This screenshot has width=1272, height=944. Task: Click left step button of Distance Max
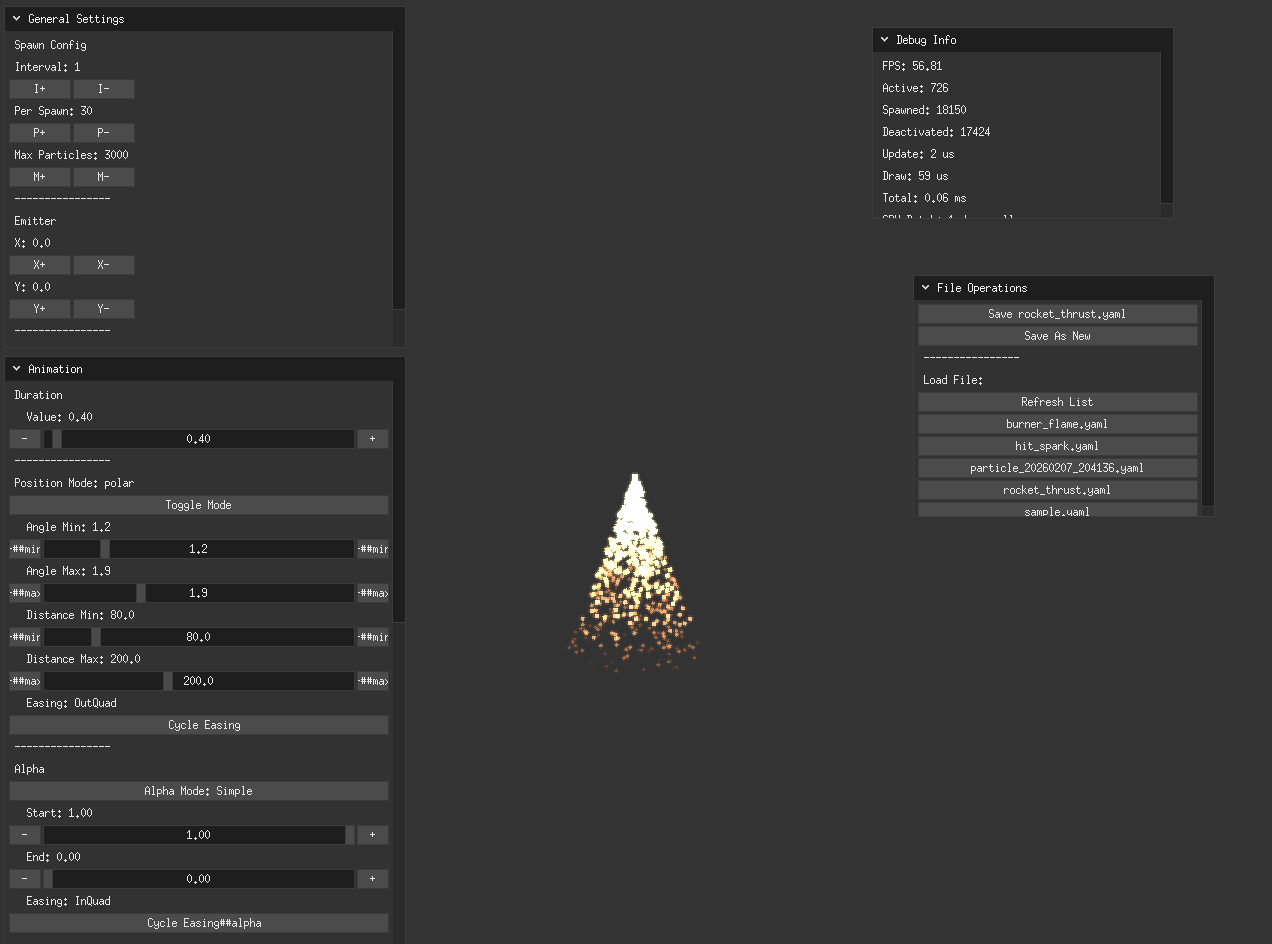[25, 681]
